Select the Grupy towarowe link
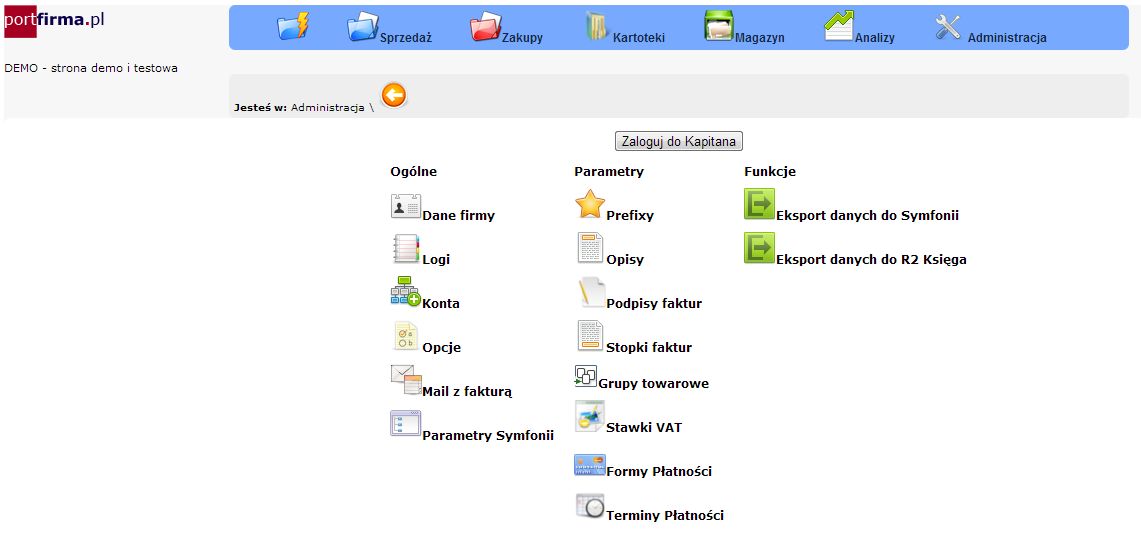Image resolution: width=1141 pixels, height=536 pixels. pos(653,383)
